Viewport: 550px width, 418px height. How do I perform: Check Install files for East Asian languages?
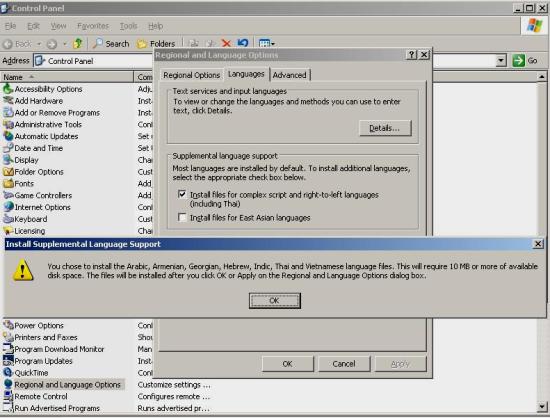182,217
